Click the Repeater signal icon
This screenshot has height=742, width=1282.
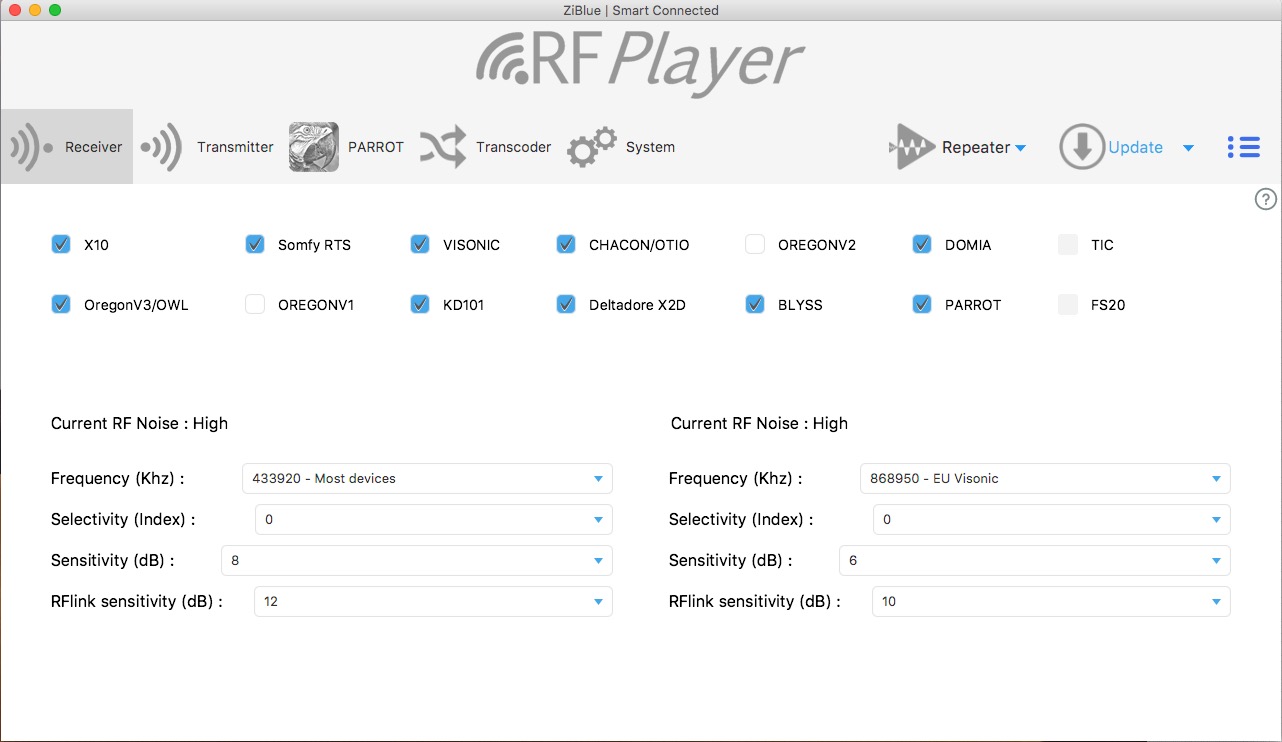click(911, 147)
